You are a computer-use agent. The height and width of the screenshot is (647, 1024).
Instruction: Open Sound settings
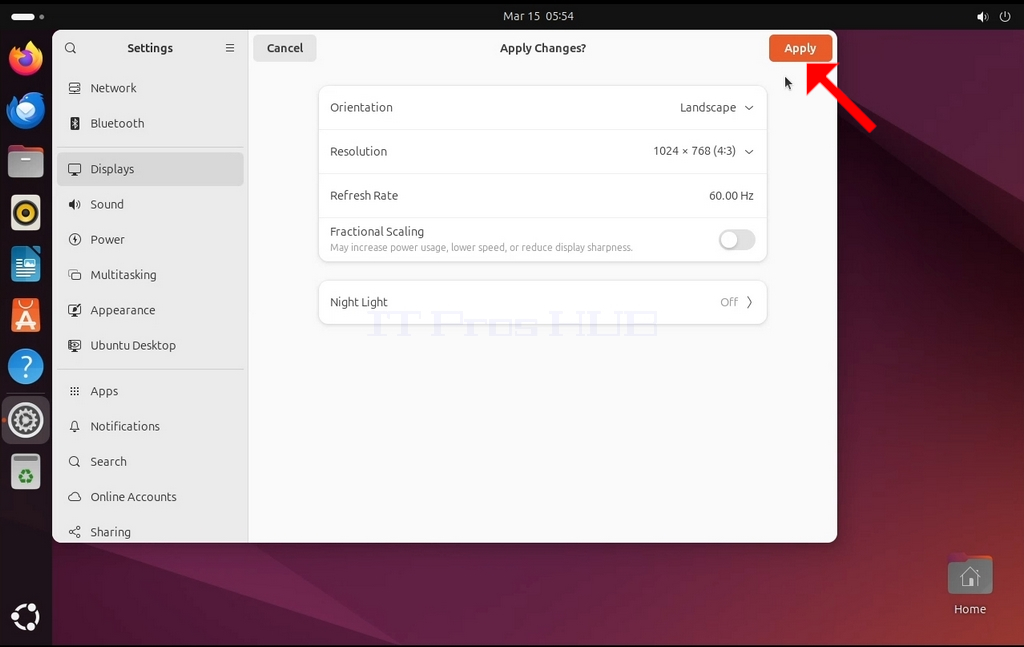pyautogui.click(x=150, y=204)
